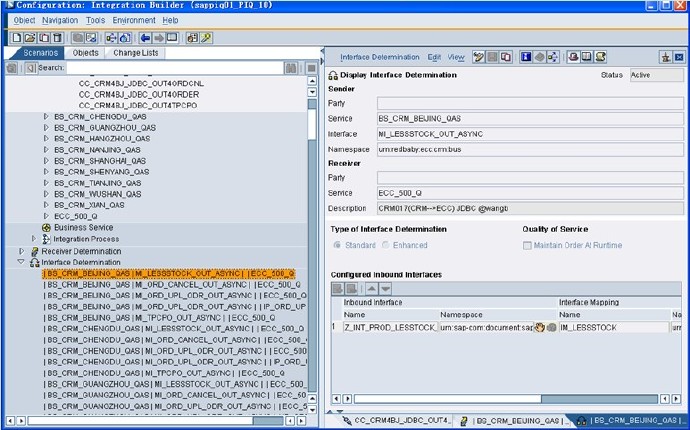Select BS_CRM_BEIJING_QAS MI_TPCPO_OUT_ASYNC row
The image size is (690, 430).
point(160,318)
